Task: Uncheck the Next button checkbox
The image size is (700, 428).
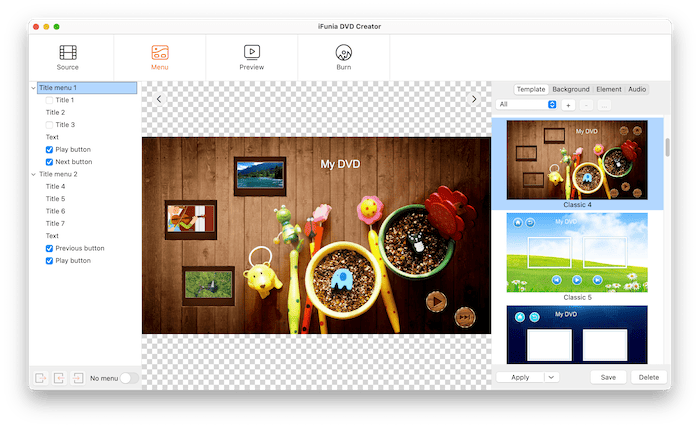Action: click(x=50, y=161)
